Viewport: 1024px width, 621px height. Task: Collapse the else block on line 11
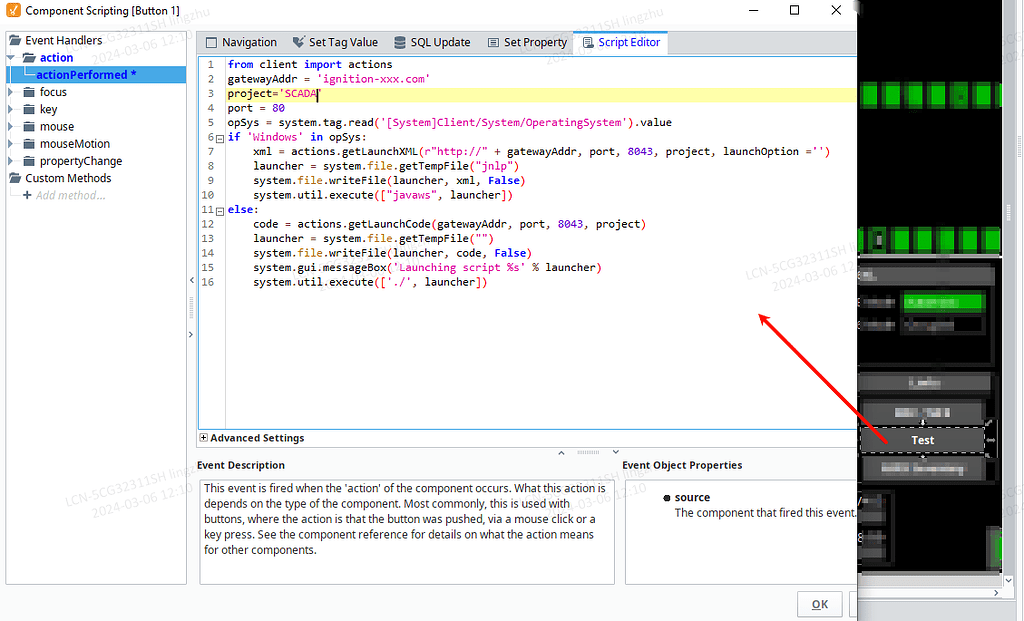tap(219, 209)
